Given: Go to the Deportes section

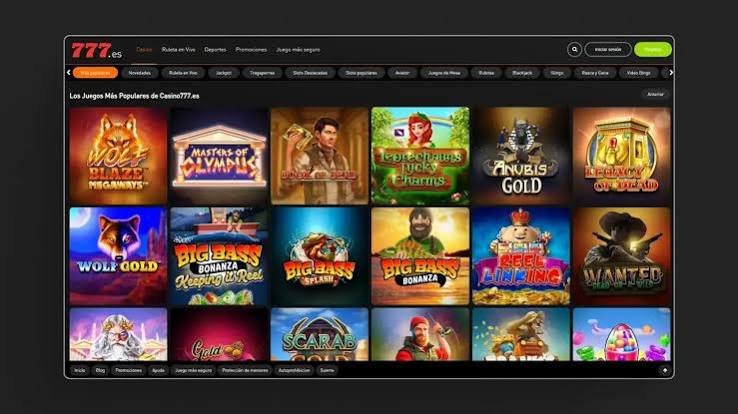Looking at the screenshot, I should 215,49.
